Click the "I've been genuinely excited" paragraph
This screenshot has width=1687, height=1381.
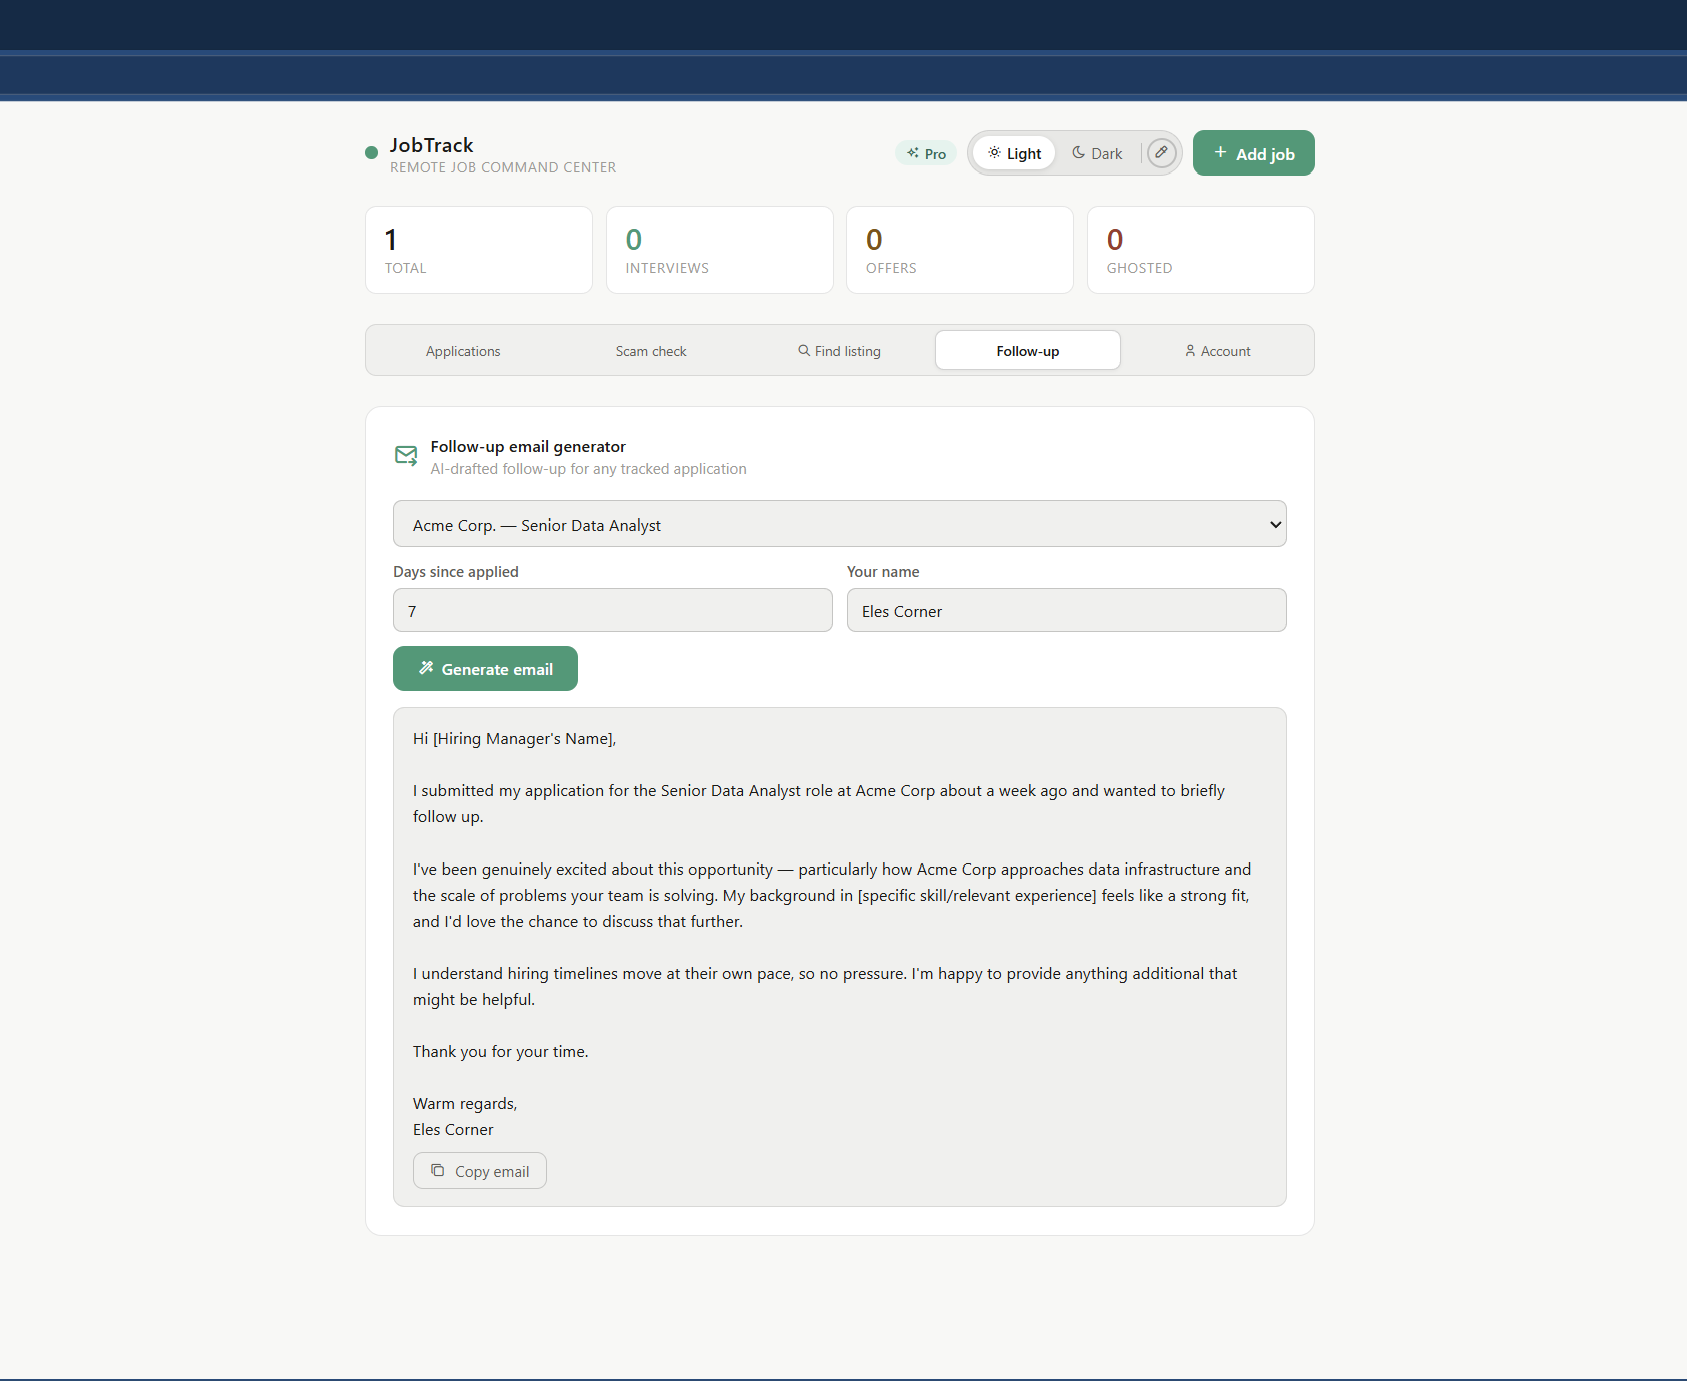click(832, 896)
